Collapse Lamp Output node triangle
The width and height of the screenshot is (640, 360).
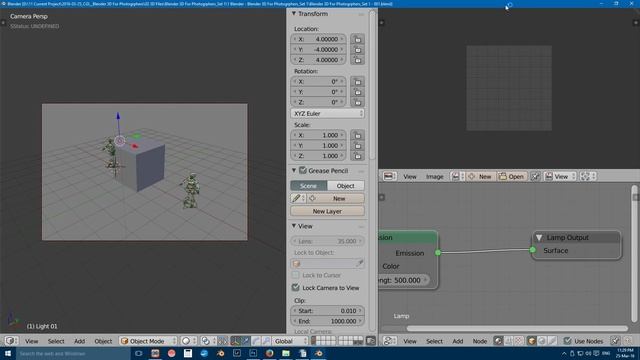[539, 238]
